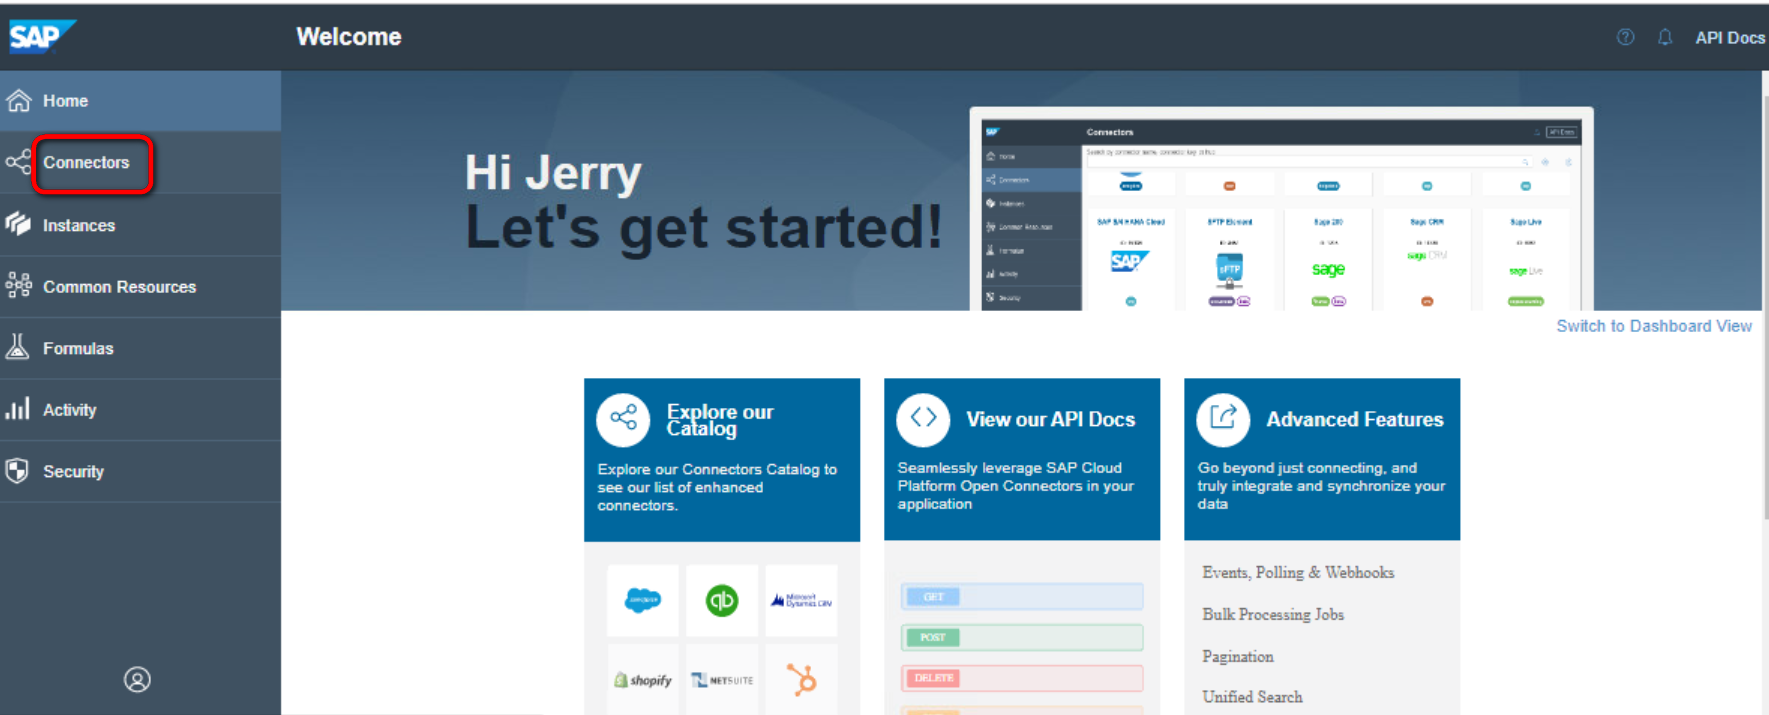Click the Explore our Connectors Catalog description
This screenshot has height=715, width=1769.
pos(717,487)
